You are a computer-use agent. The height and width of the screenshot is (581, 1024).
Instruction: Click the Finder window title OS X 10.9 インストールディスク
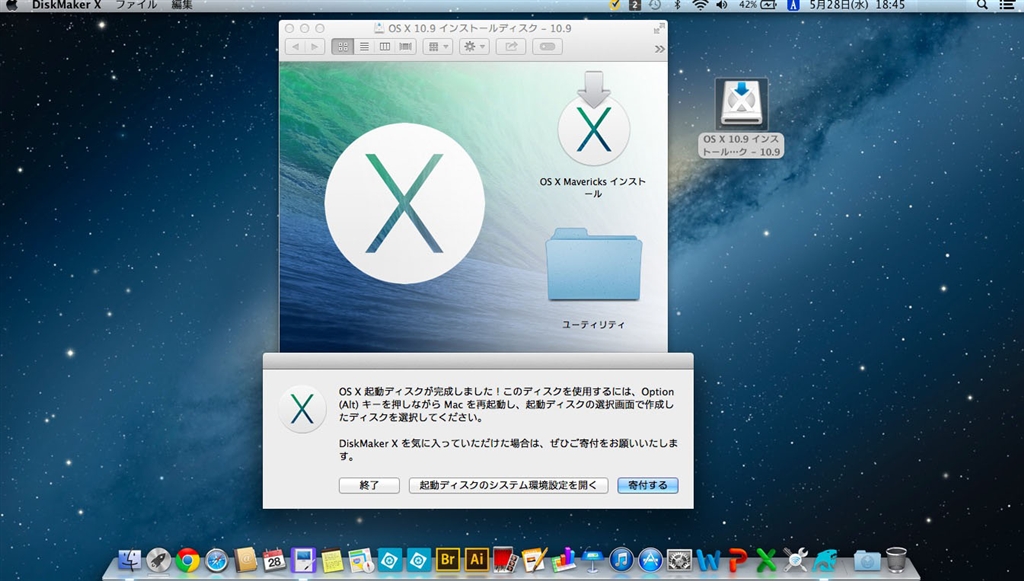[478, 29]
